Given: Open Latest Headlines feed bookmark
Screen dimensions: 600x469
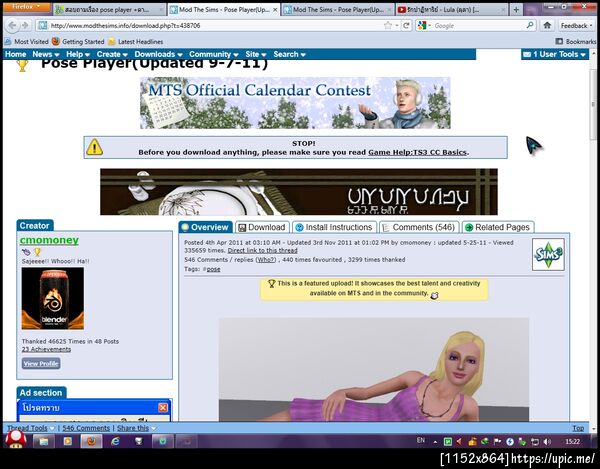Looking at the screenshot, I should (135, 41).
